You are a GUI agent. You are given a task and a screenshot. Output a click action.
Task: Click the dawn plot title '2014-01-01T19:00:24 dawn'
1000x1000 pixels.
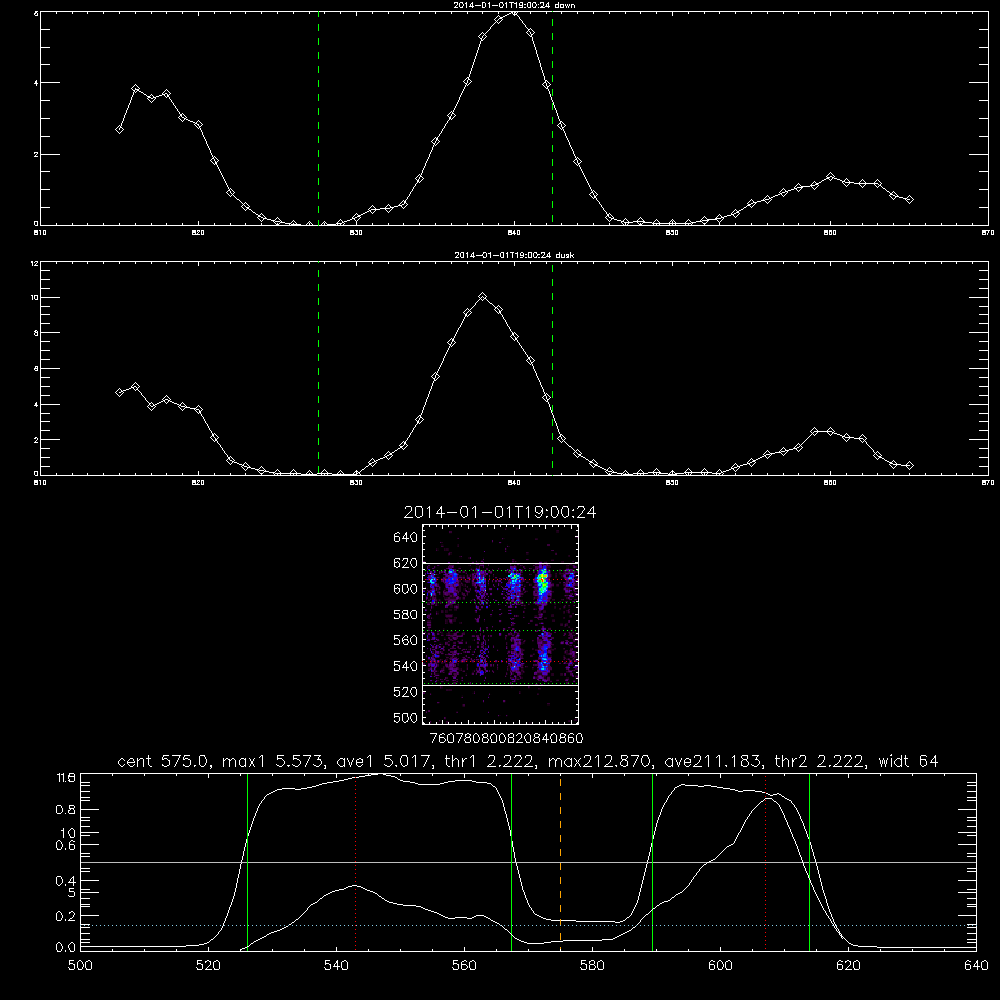pyautogui.click(x=514, y=5)
